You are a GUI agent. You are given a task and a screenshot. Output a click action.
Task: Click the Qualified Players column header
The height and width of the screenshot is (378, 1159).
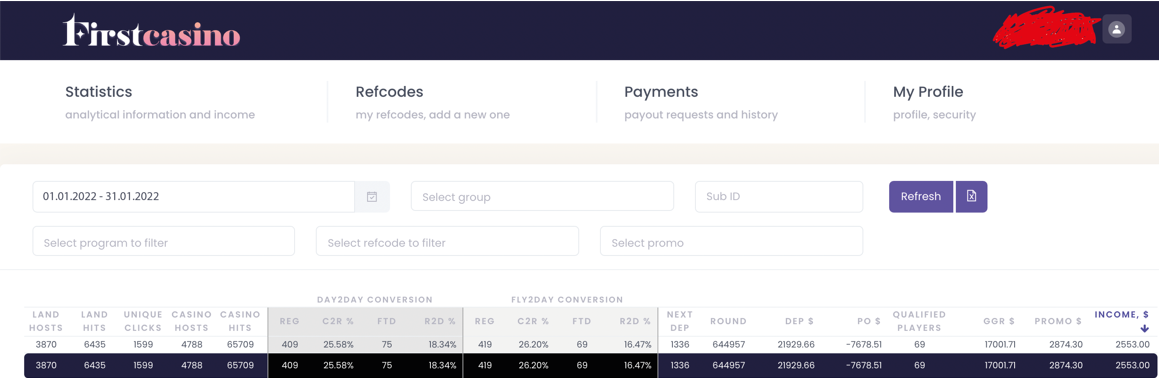point(919,321)
